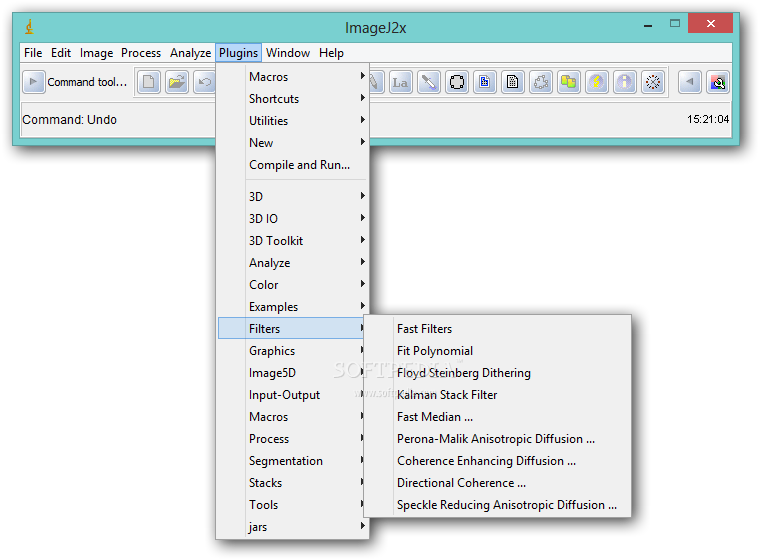Image resolution: width=760 pixels, height=560 pixels.
Task: Expand the Color submenu arrow
Action: pos(363,284)
